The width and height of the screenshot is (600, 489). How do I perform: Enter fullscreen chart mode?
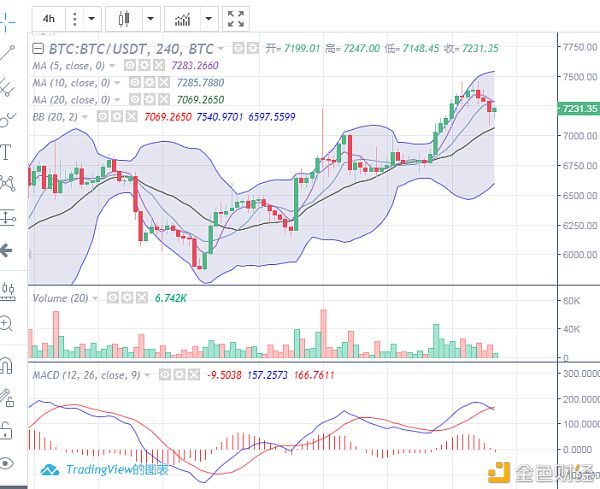236,18
